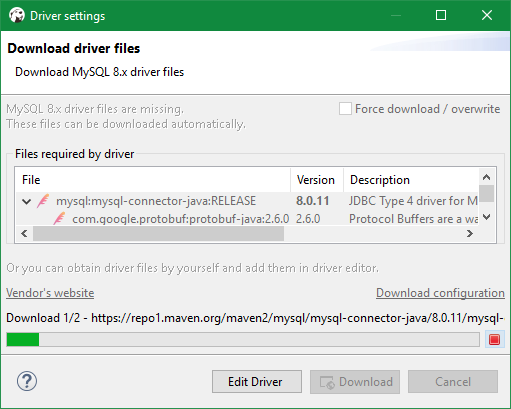
Task: Click the files list scroll down arrow
Action: coord(487,217)
